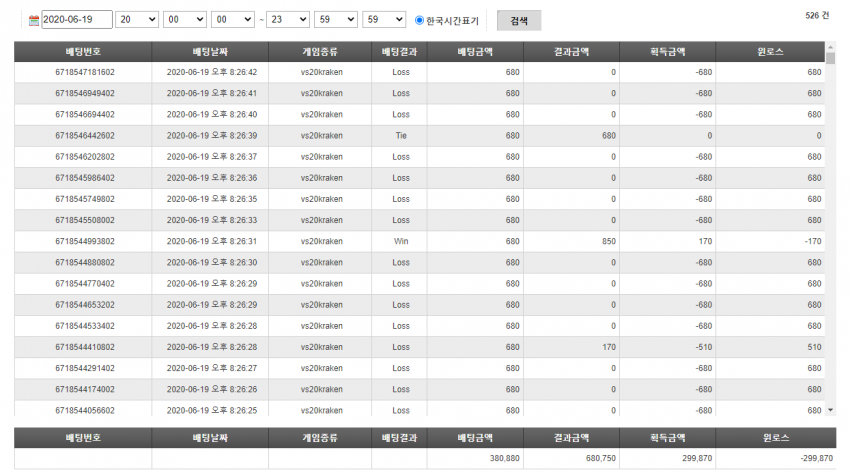Open the end hour dropdown showing 23
Image resolution: width=850 pixels, height=470 pixels.
point(288,20)
